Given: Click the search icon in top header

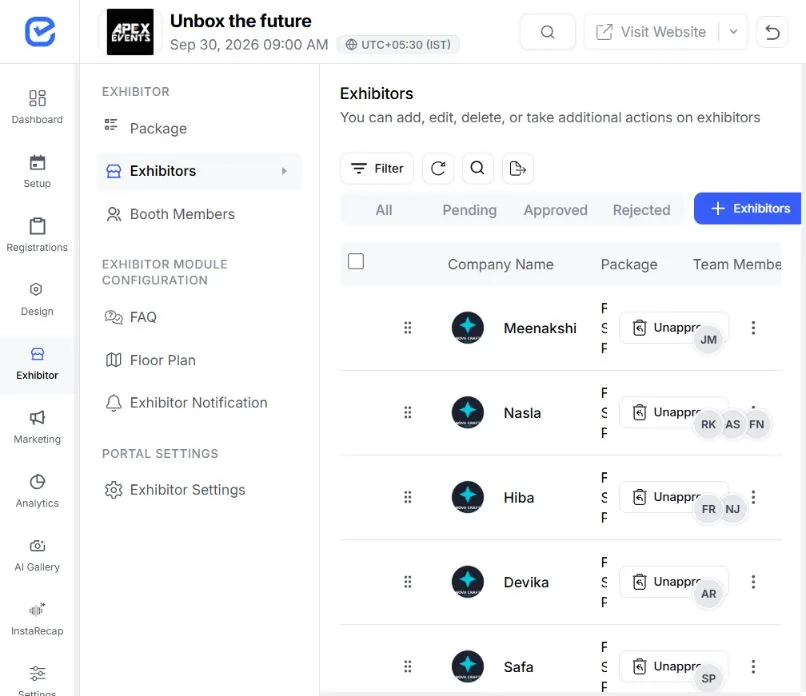Looking at the screenshot, I should 547,32.
